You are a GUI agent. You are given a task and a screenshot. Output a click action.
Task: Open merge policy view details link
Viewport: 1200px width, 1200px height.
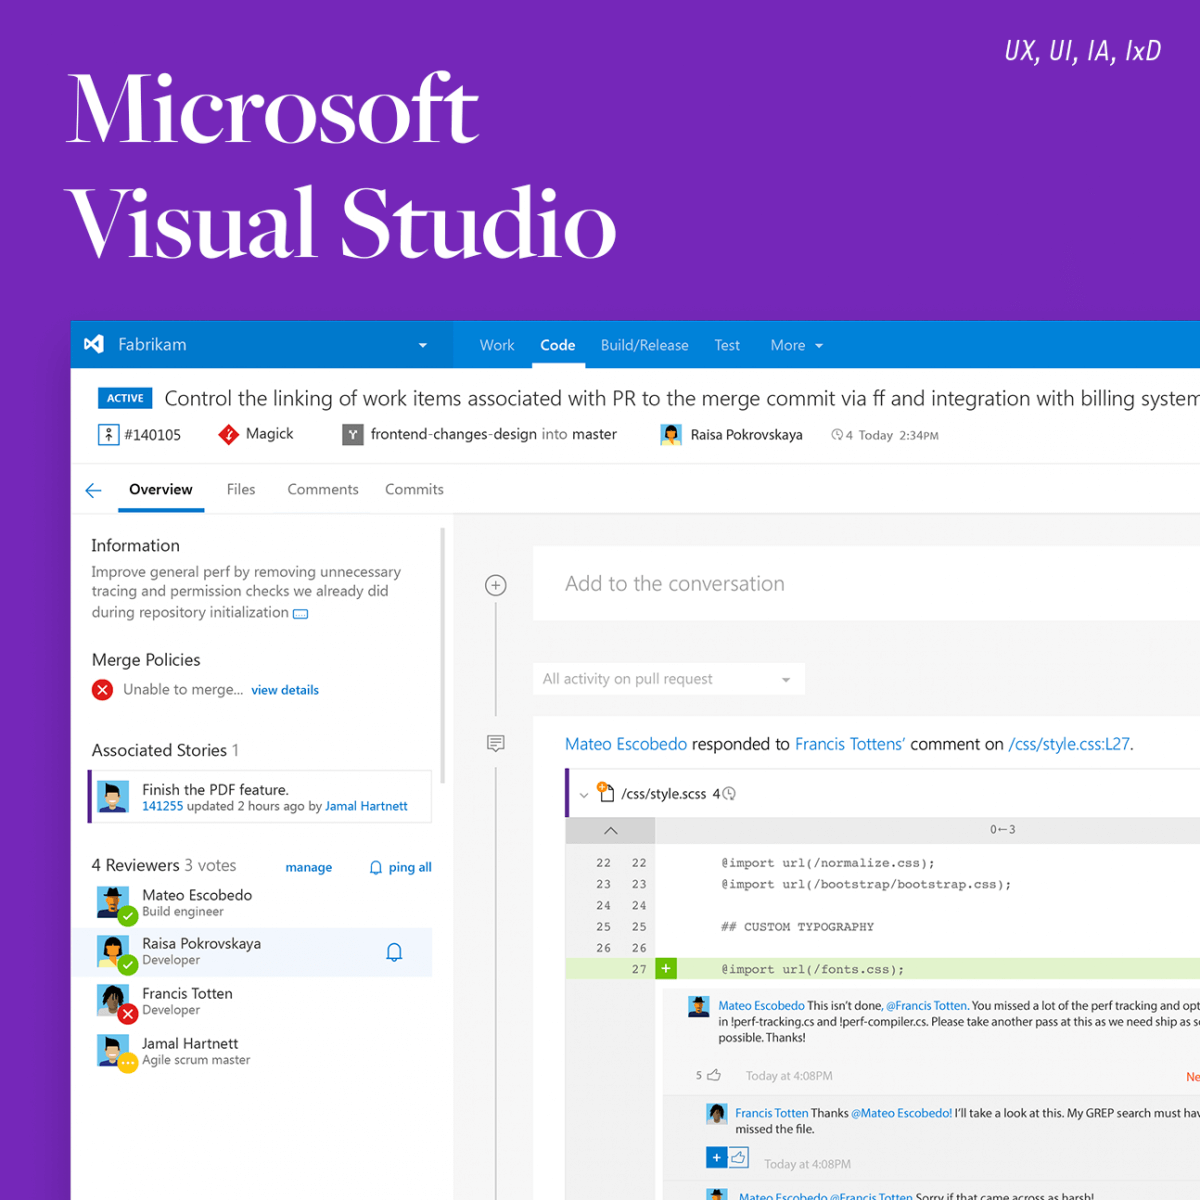click(285, 690)
